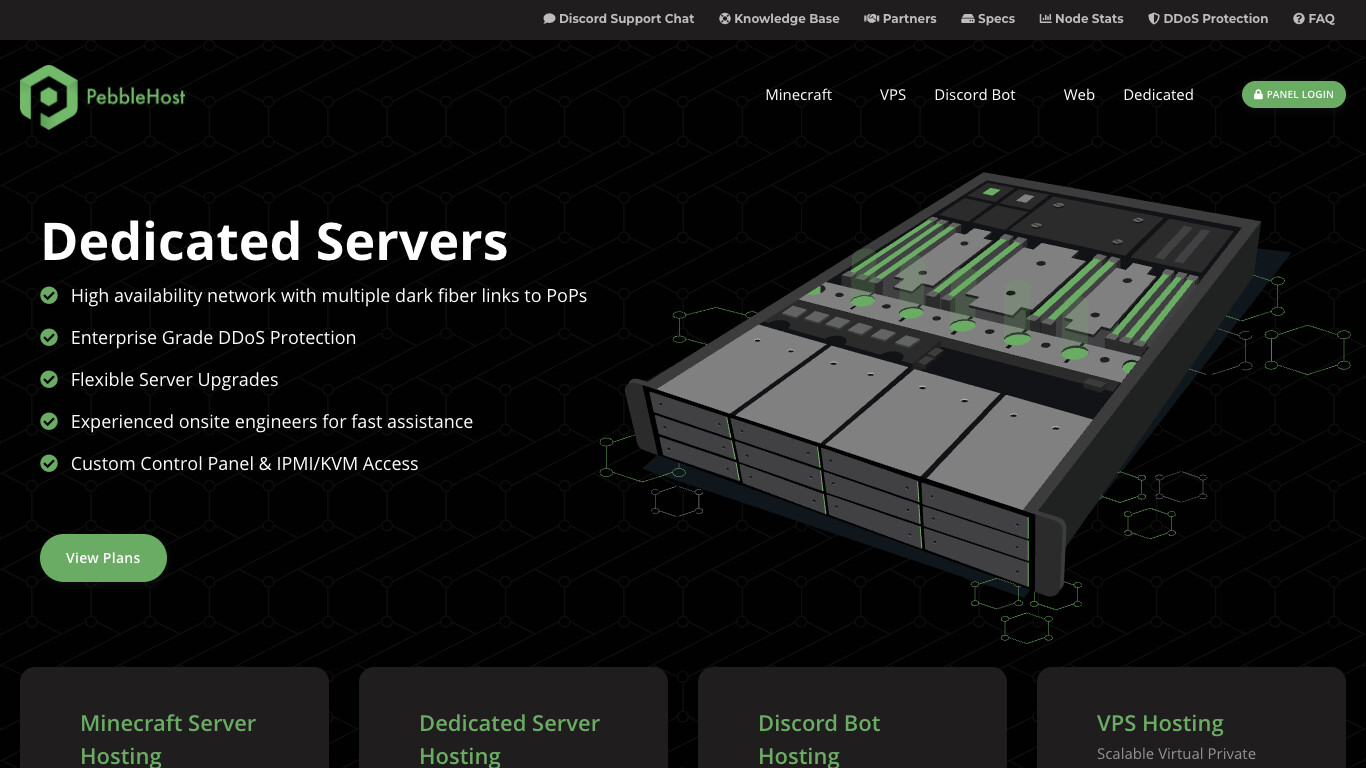Click the checkmark beside Flexible Server Upgrades
Image resolution: width=1366 pixels, height=768 pixels.
click(49, 379)
